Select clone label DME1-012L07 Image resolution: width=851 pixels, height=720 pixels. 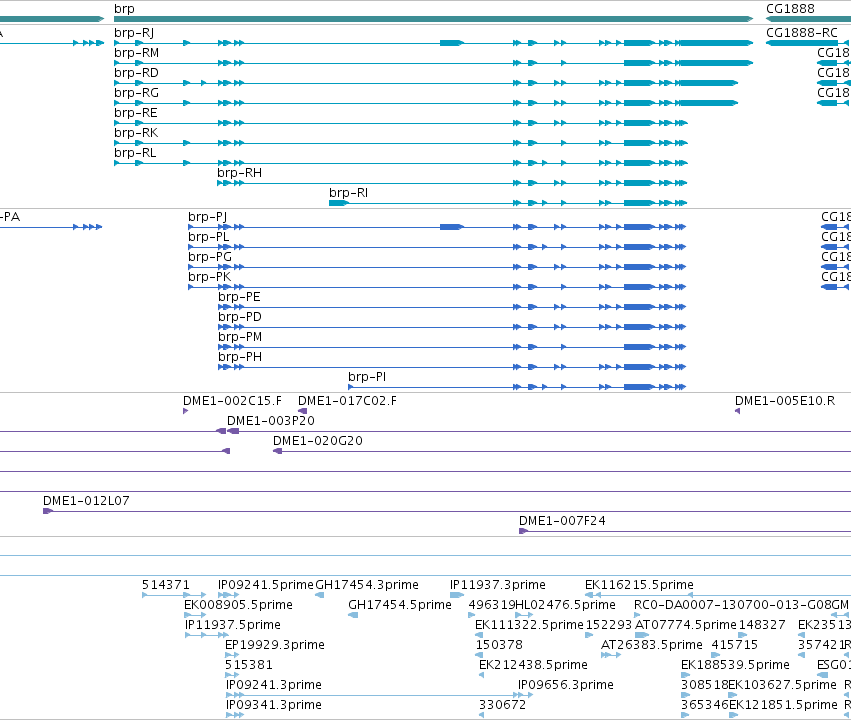(86, 501)
